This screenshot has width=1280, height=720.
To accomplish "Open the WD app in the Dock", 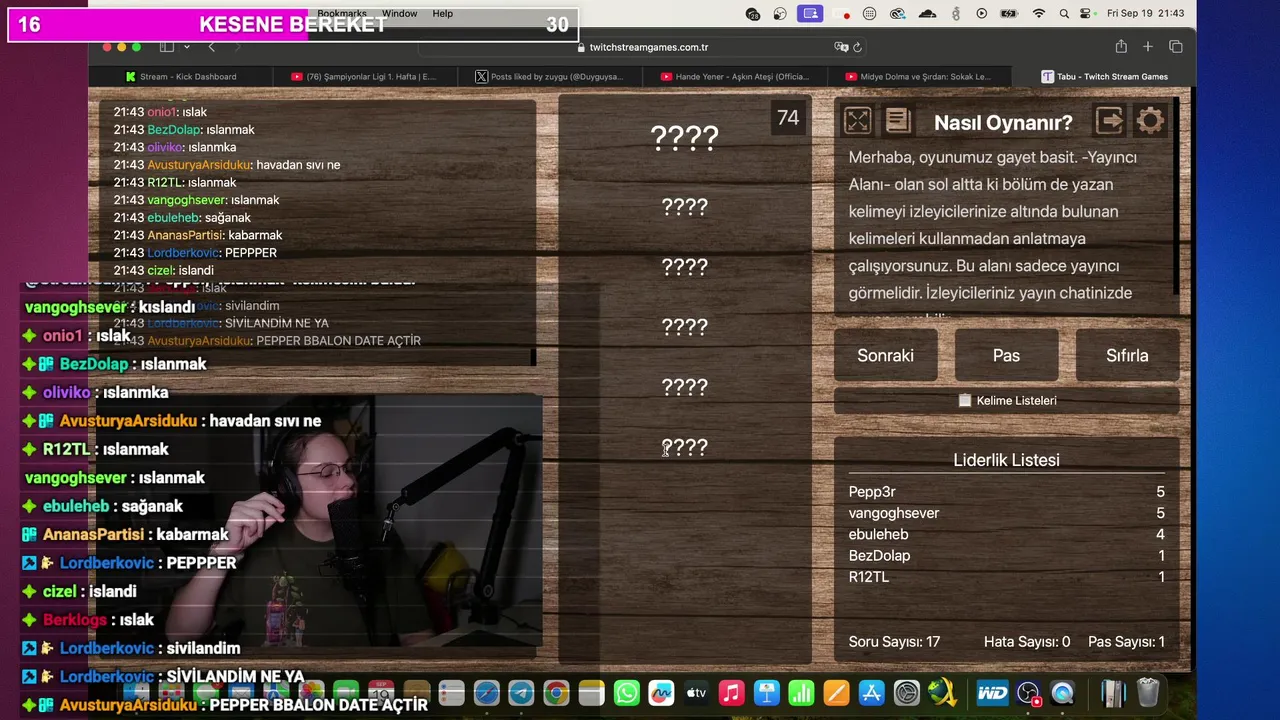I will click(x=992, y=692).
